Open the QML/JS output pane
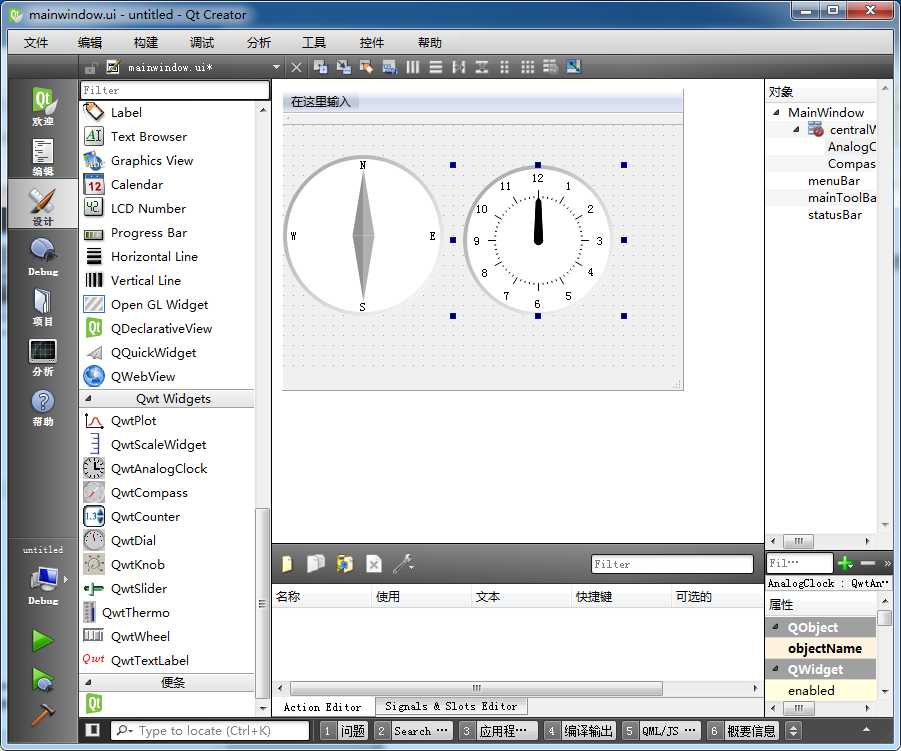 click(x=661, y=731)
